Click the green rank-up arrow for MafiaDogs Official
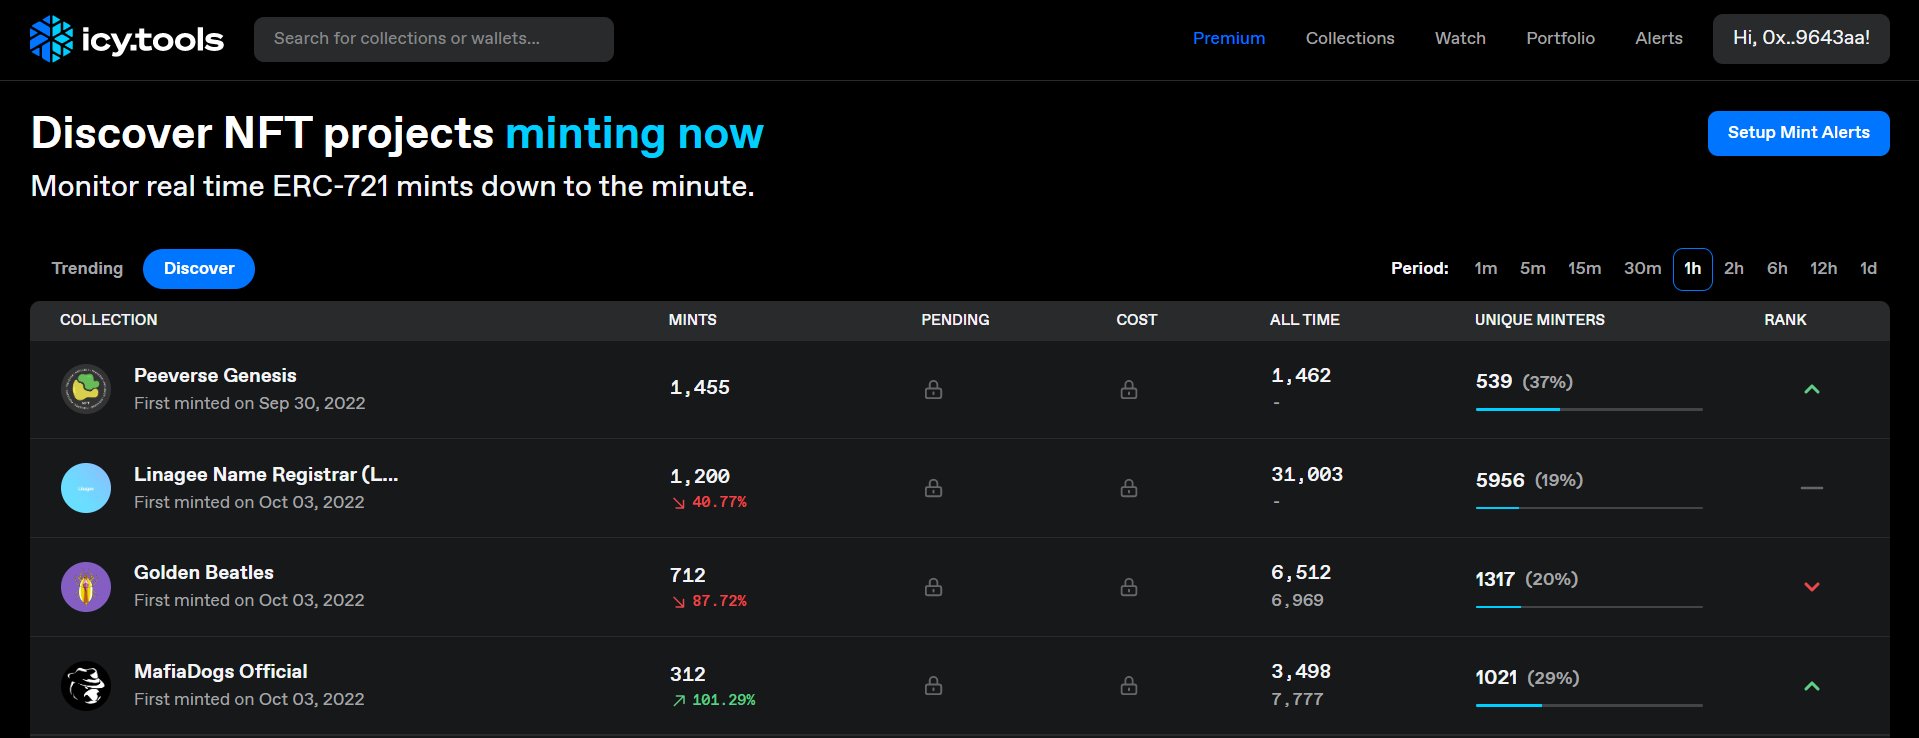 (1811, 686)
